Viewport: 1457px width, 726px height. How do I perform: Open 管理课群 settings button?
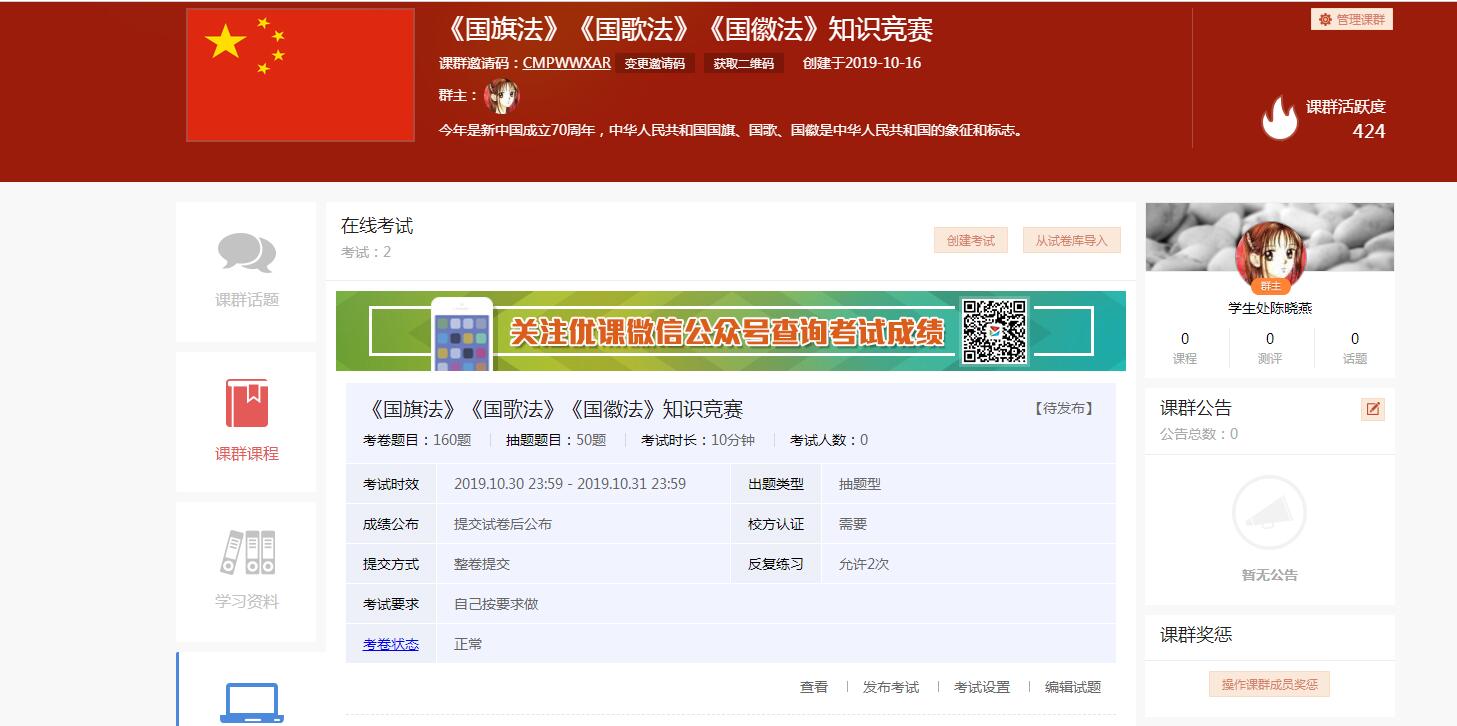pyautogui.click(x=1352, y=19)
